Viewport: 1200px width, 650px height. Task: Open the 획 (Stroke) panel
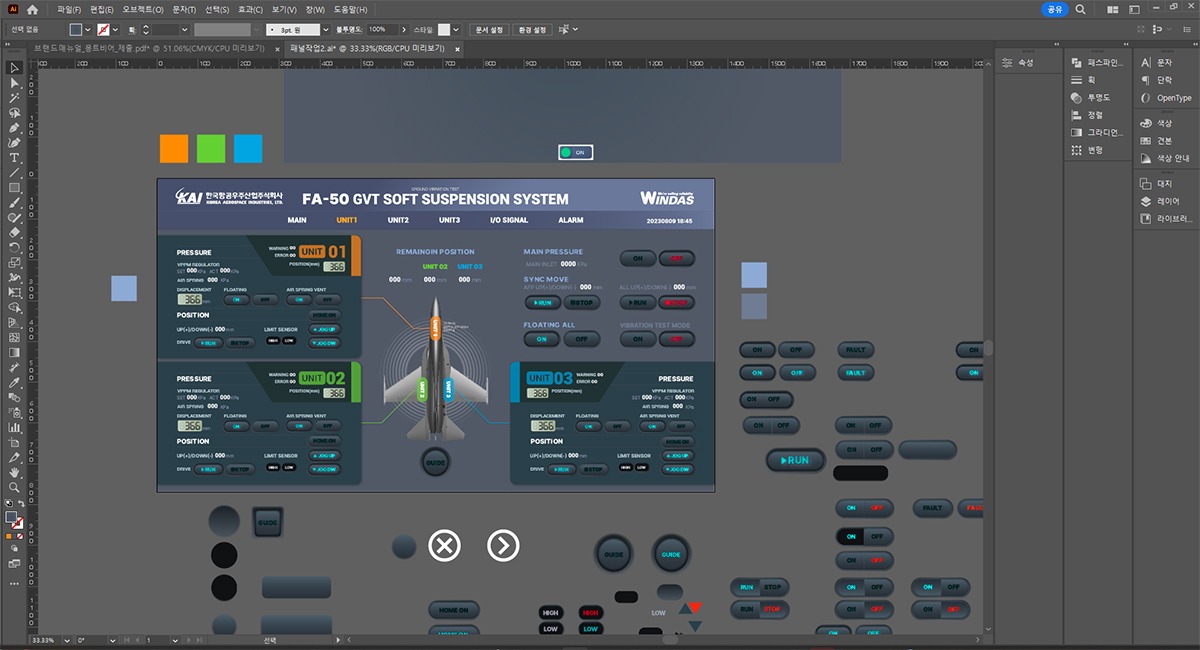1083,79
